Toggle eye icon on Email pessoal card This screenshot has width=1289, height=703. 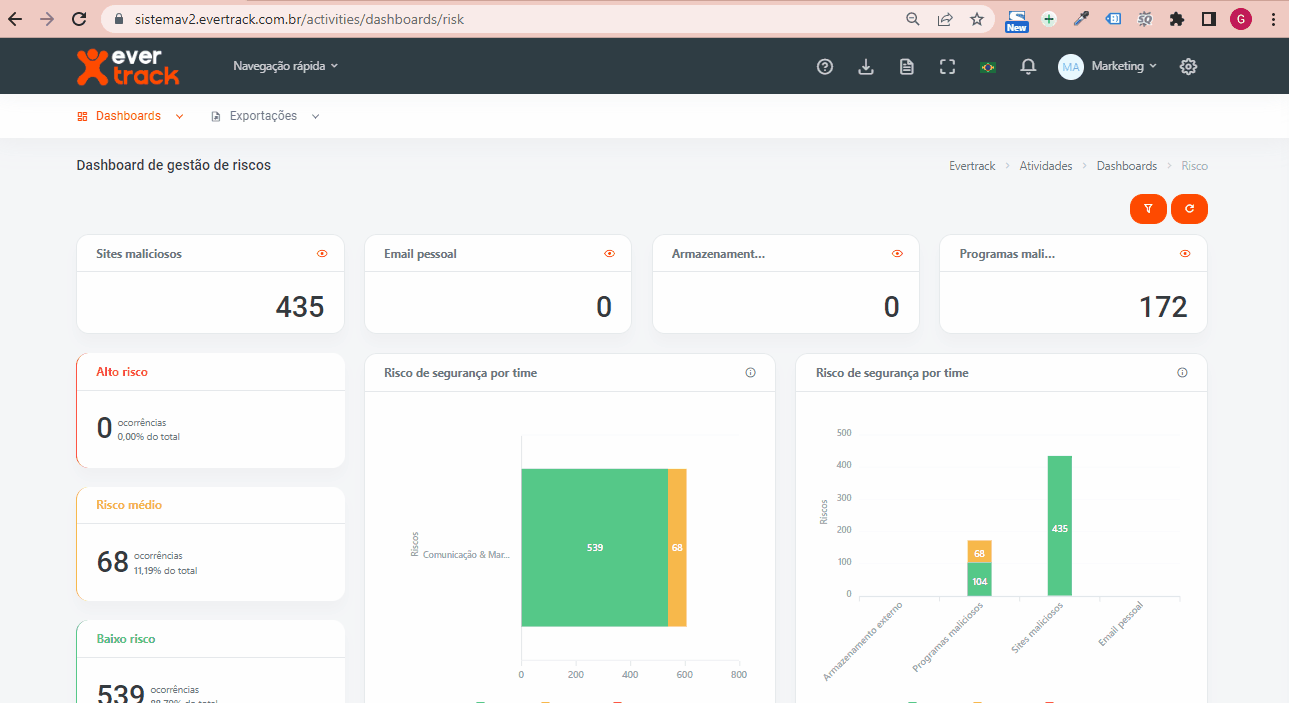609,254
